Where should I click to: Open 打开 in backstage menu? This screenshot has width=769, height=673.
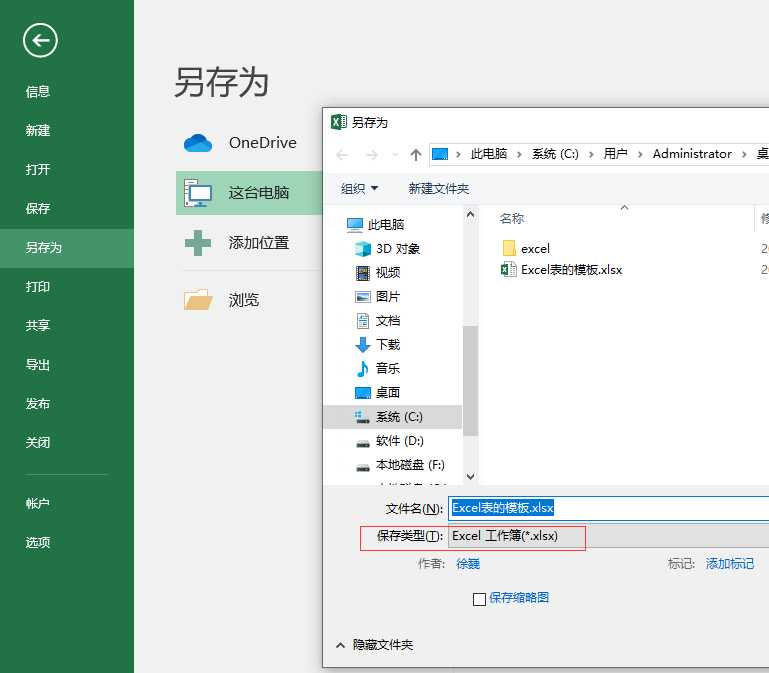[38, 170]
